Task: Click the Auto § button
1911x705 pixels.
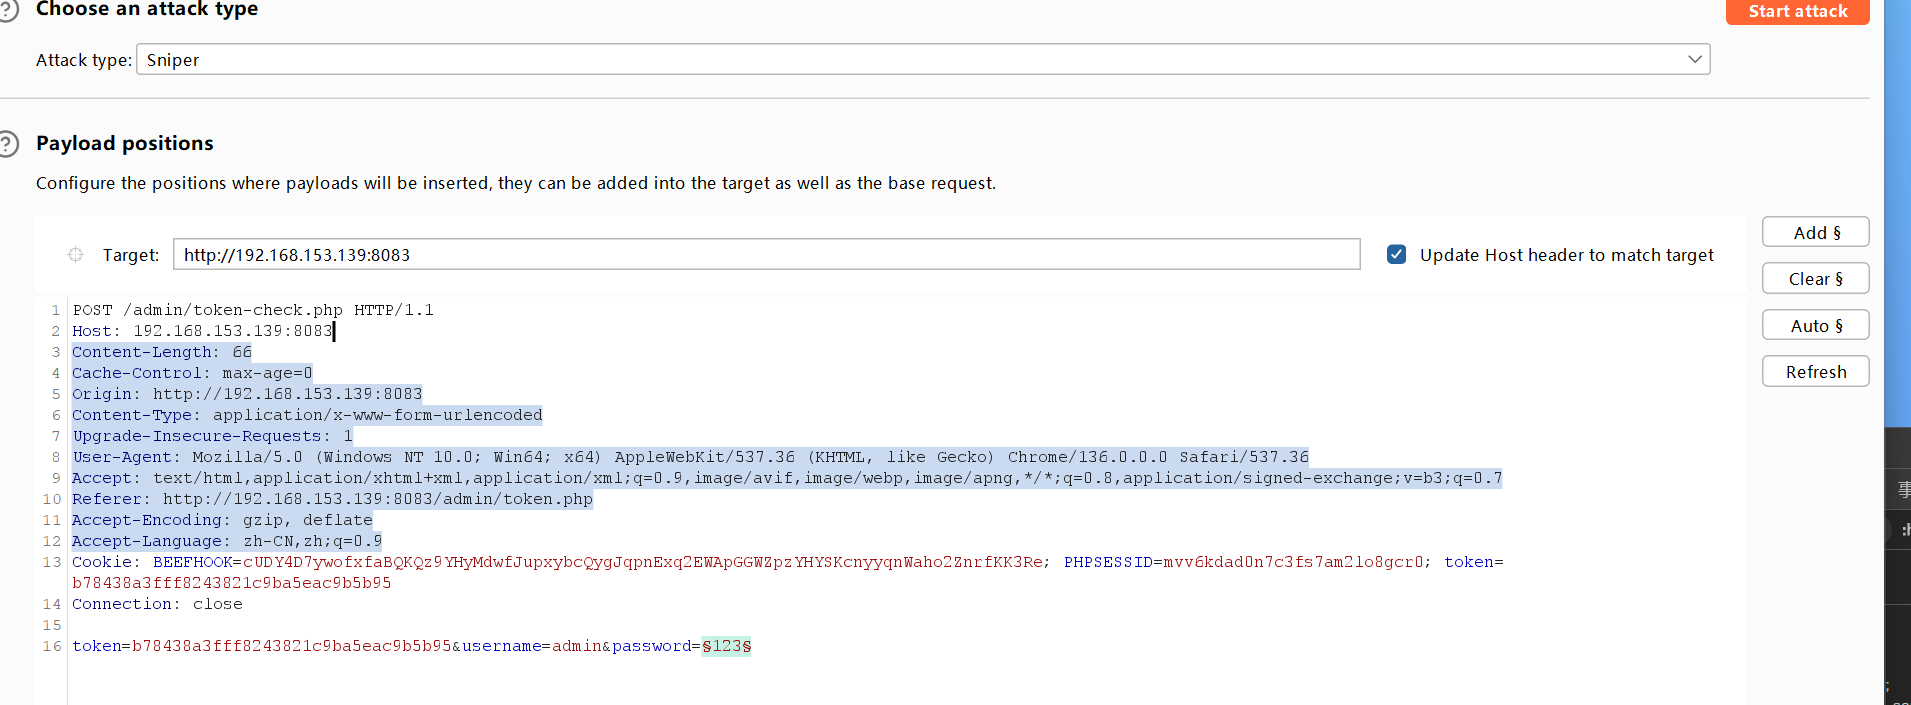Action: 1815,325
